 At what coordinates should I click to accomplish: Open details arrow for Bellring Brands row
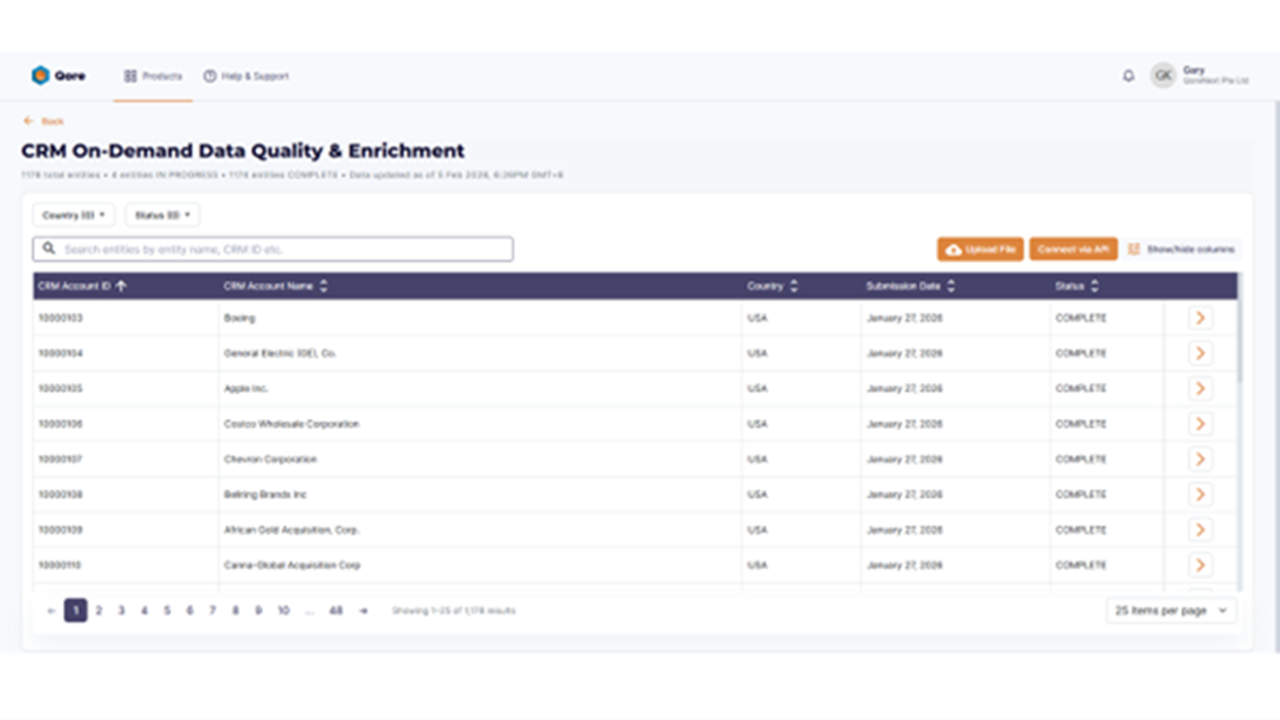[x=1200, y=494]
